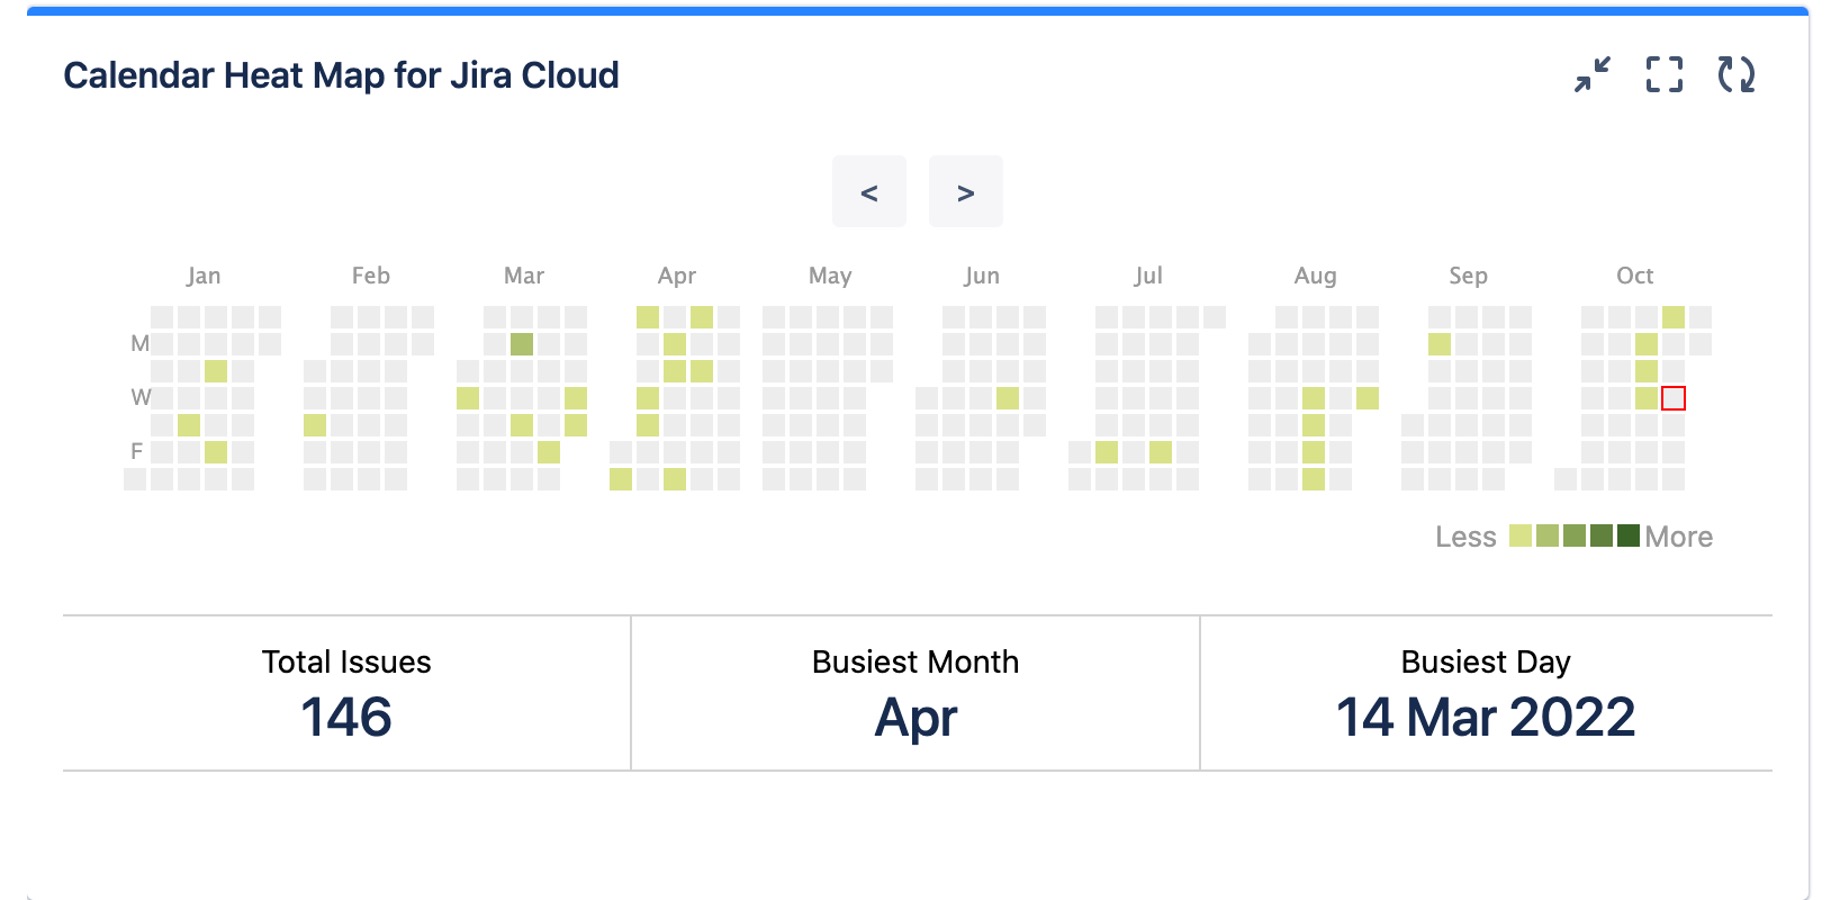Select the only highlighted day in September
The image size is (1840, 900).
pos(1439,344)
